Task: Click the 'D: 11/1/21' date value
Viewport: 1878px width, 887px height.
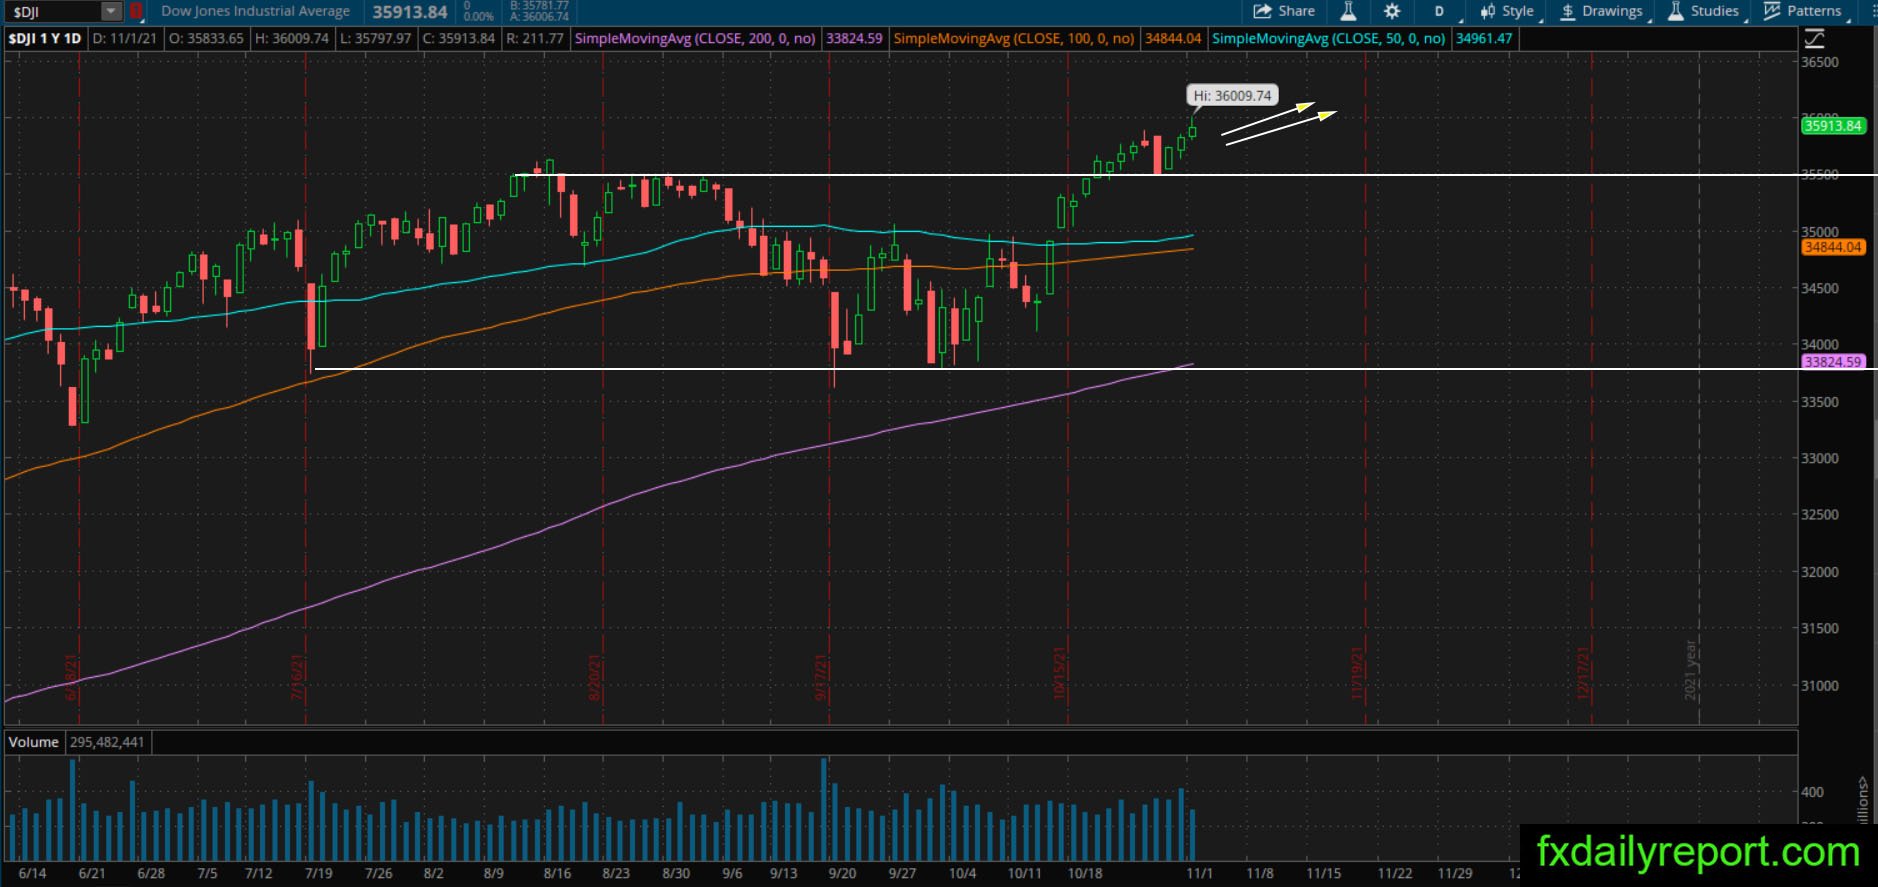Action: tap(125, 38)
